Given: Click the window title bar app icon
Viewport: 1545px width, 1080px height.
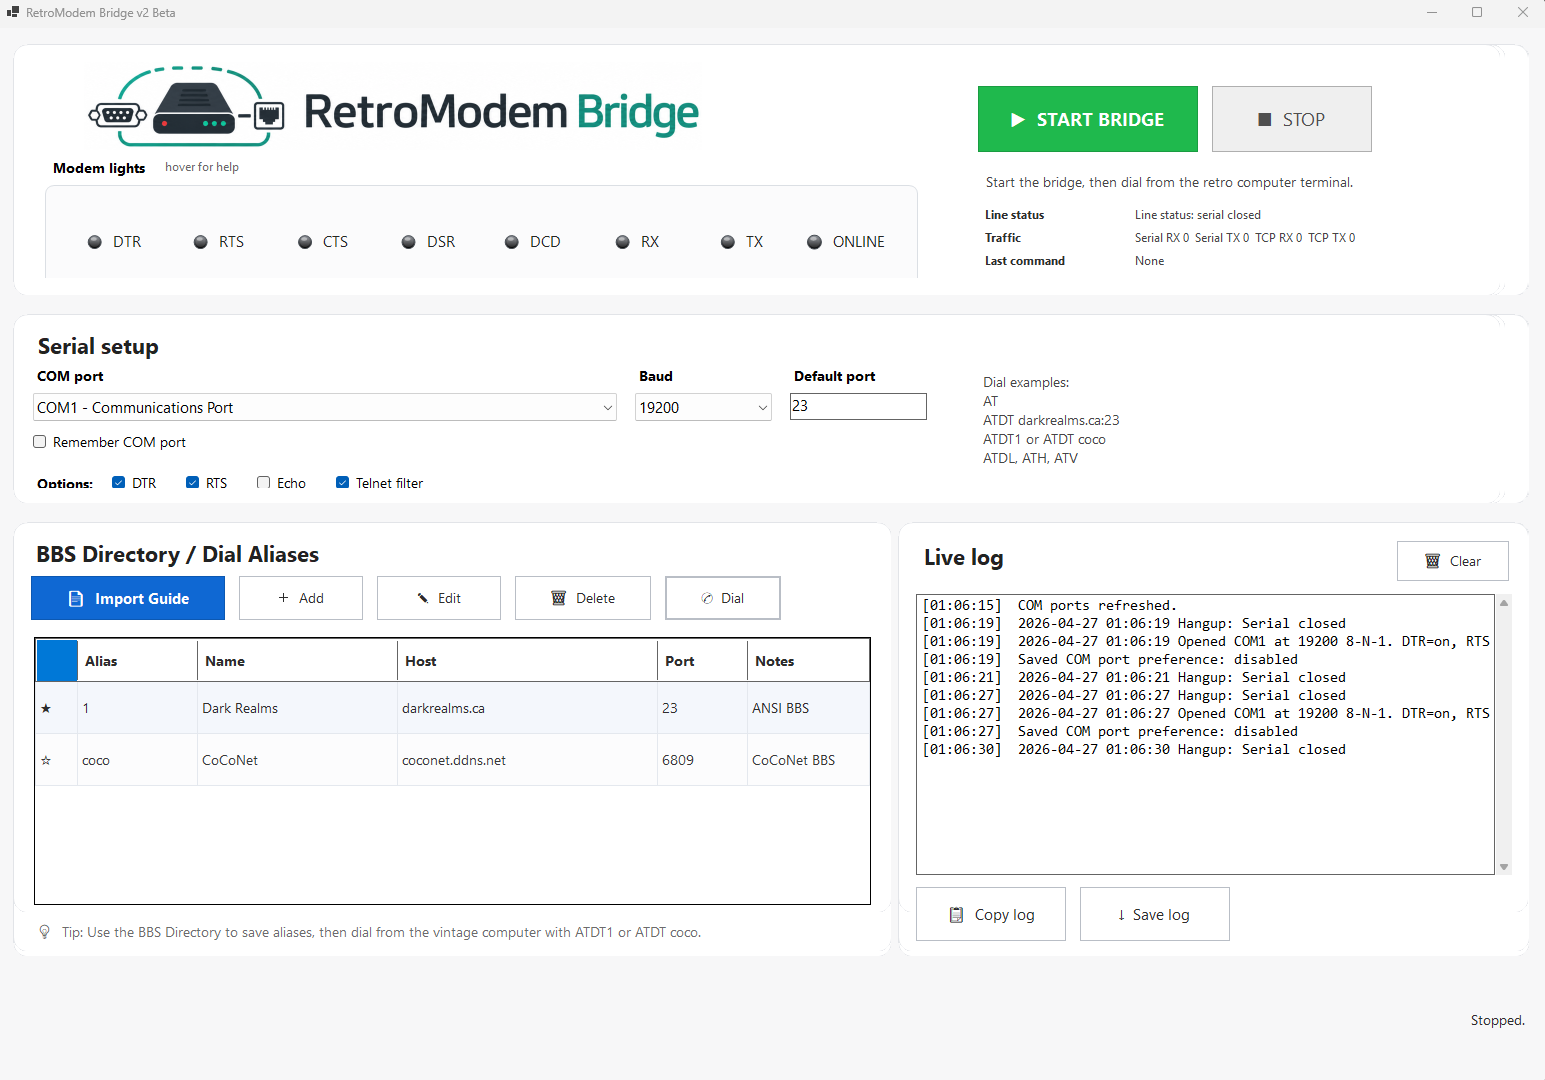Looking at the screenshot, I should coord(13,12).
